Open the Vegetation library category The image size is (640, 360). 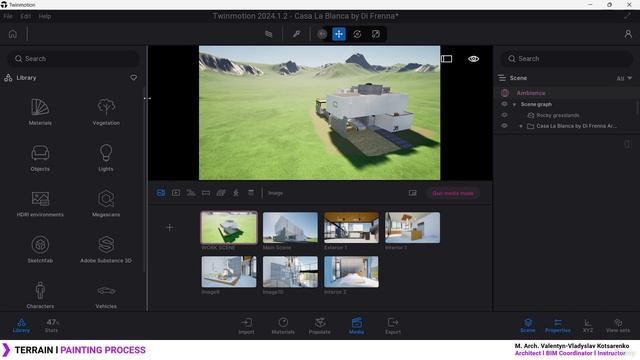(x=106, y=111)
